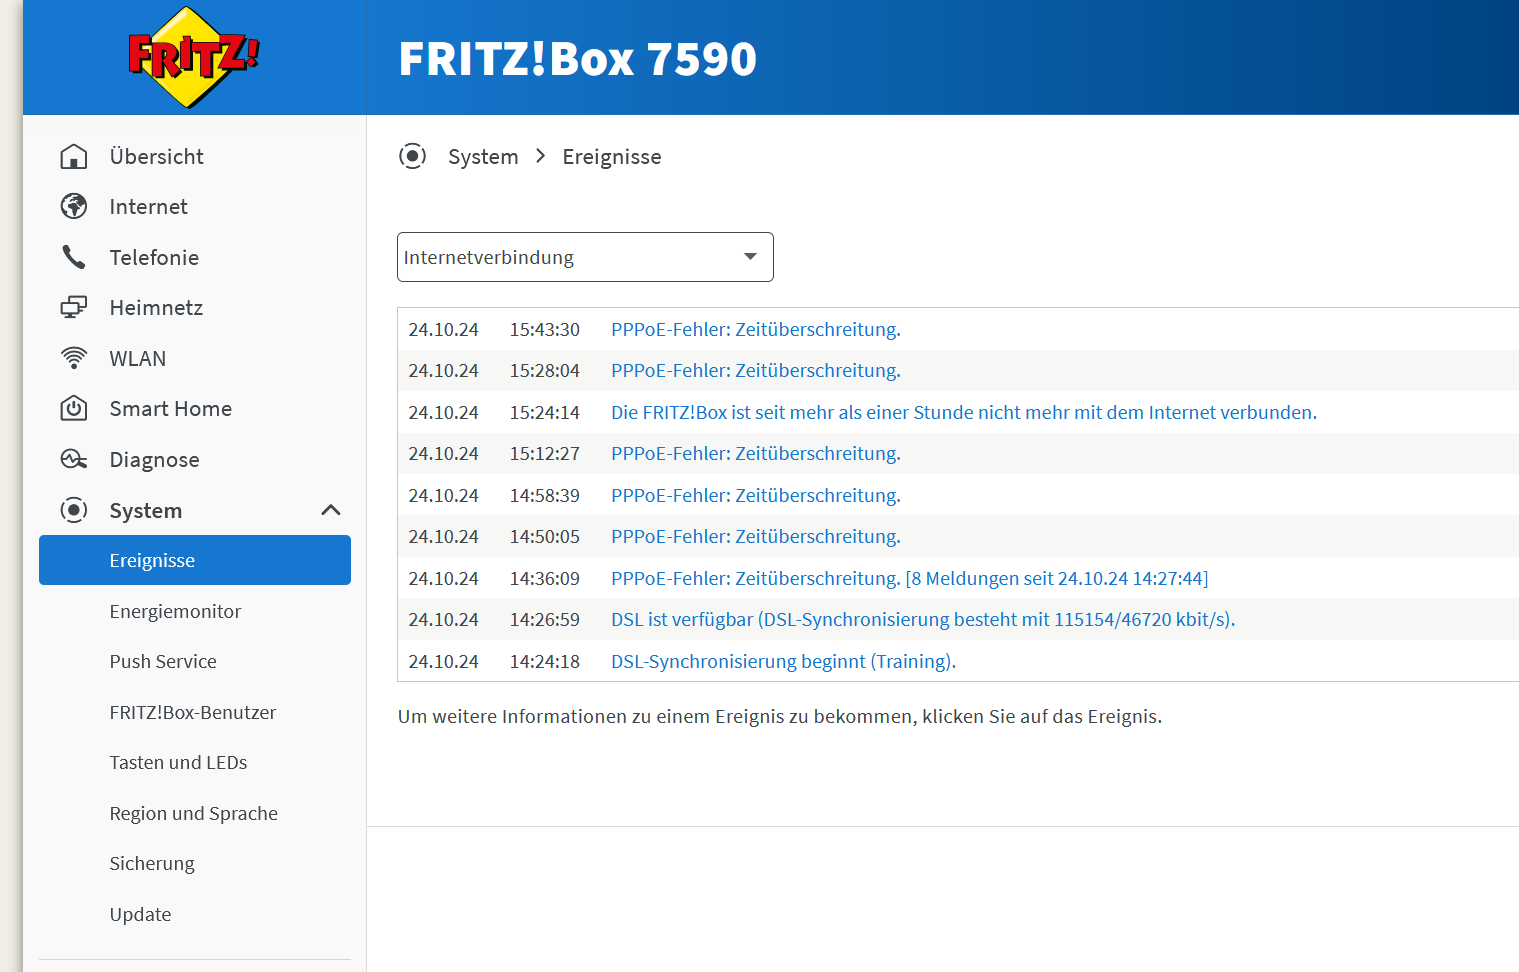
Task: Click the Diagnose icon
Action: point(74,459)
